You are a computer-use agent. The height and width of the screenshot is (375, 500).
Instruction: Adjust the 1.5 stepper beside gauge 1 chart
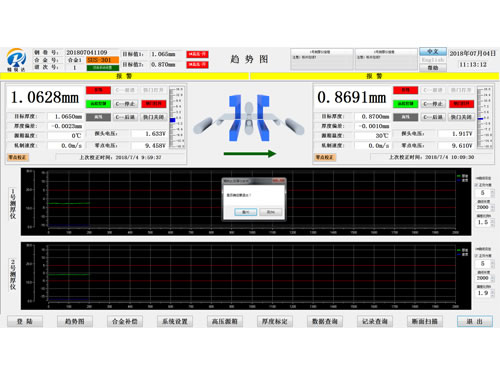[x=485, y=222]
